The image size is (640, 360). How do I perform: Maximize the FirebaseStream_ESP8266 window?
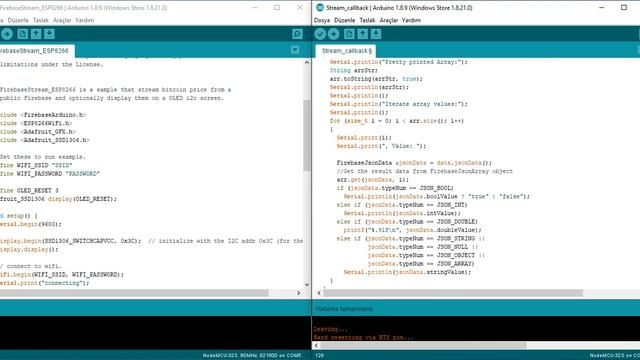[x=277, y=7]
